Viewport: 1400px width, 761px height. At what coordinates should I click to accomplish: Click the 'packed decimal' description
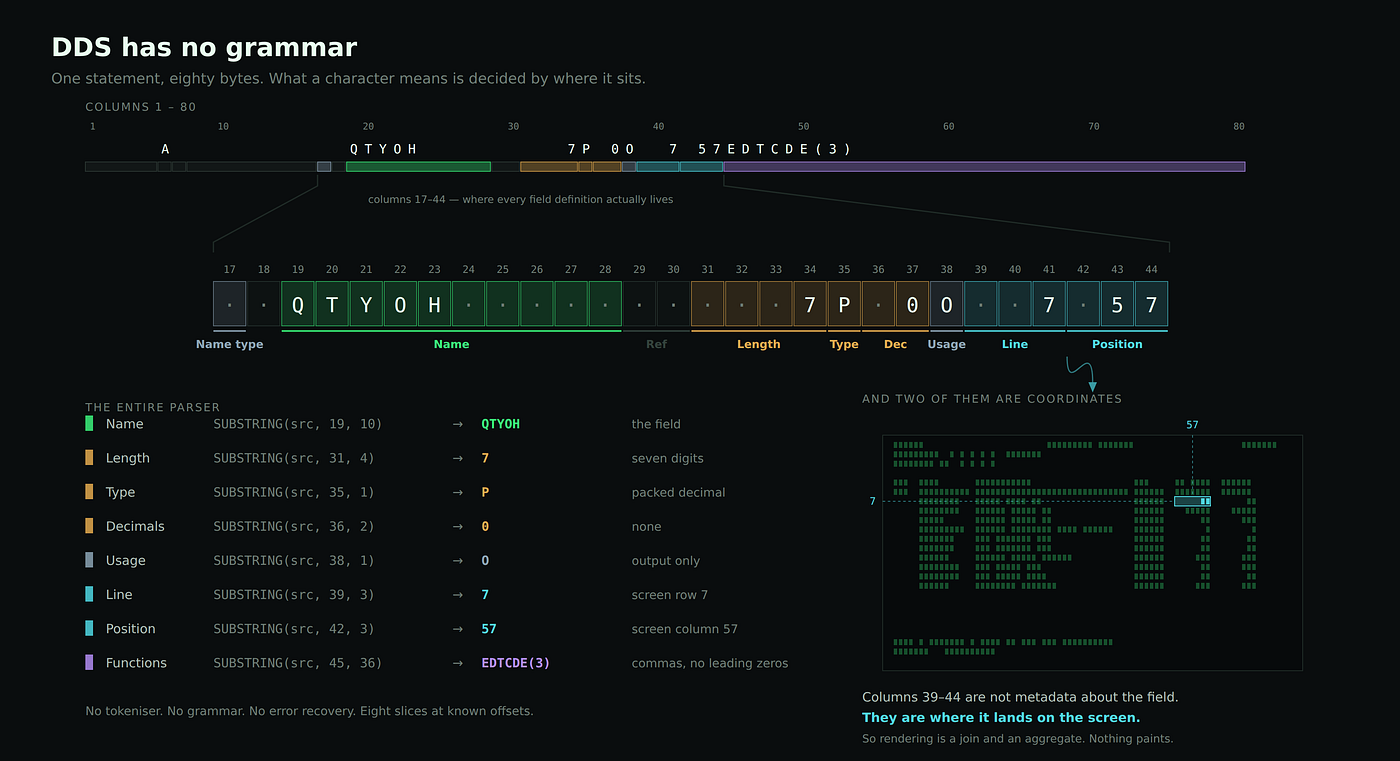[x=679, y=492]
